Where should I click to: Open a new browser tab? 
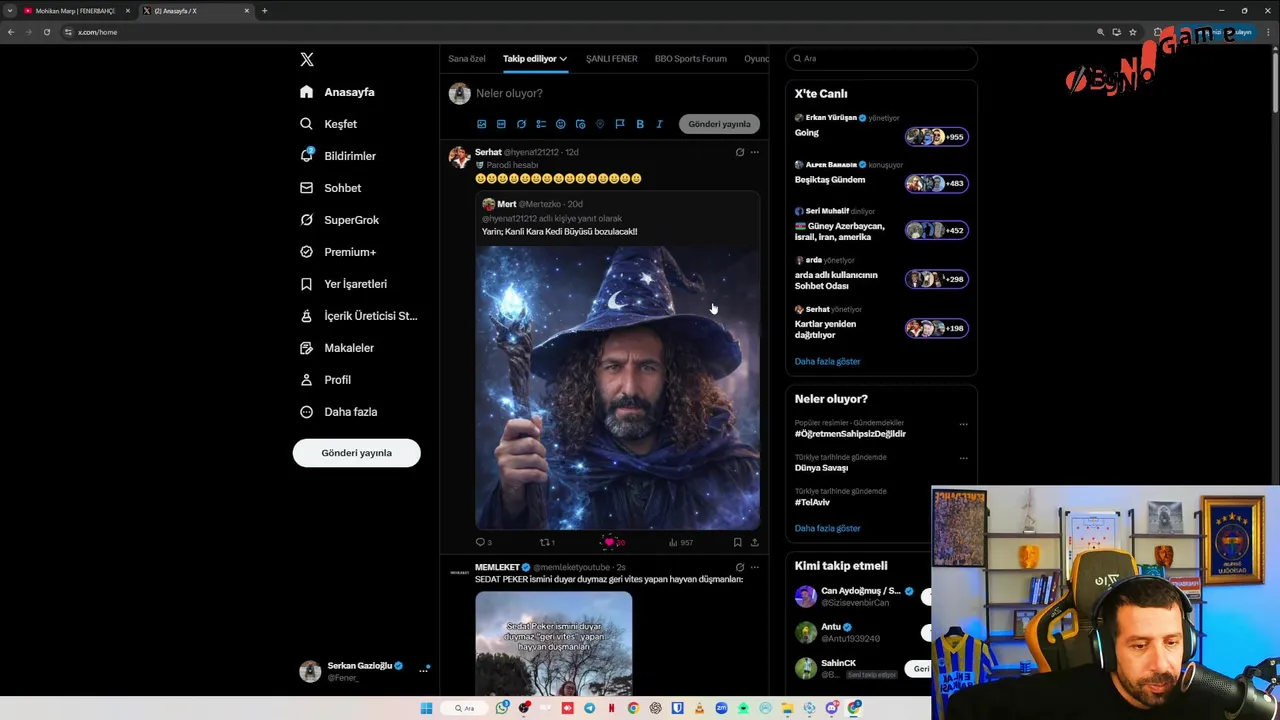click(264, 11)
